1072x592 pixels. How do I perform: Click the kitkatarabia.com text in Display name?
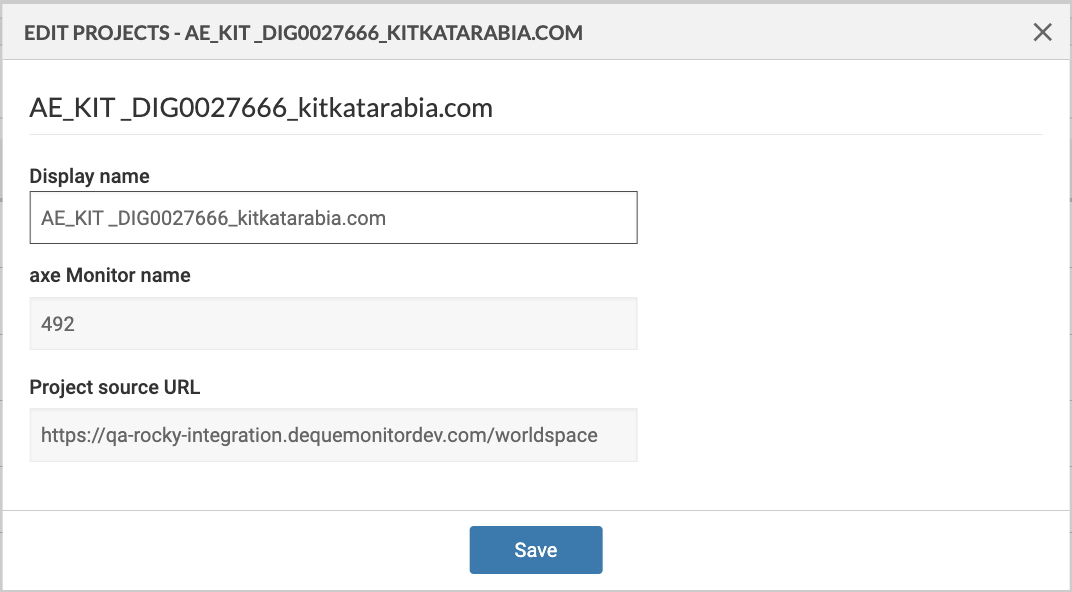[x=311, y=218]
